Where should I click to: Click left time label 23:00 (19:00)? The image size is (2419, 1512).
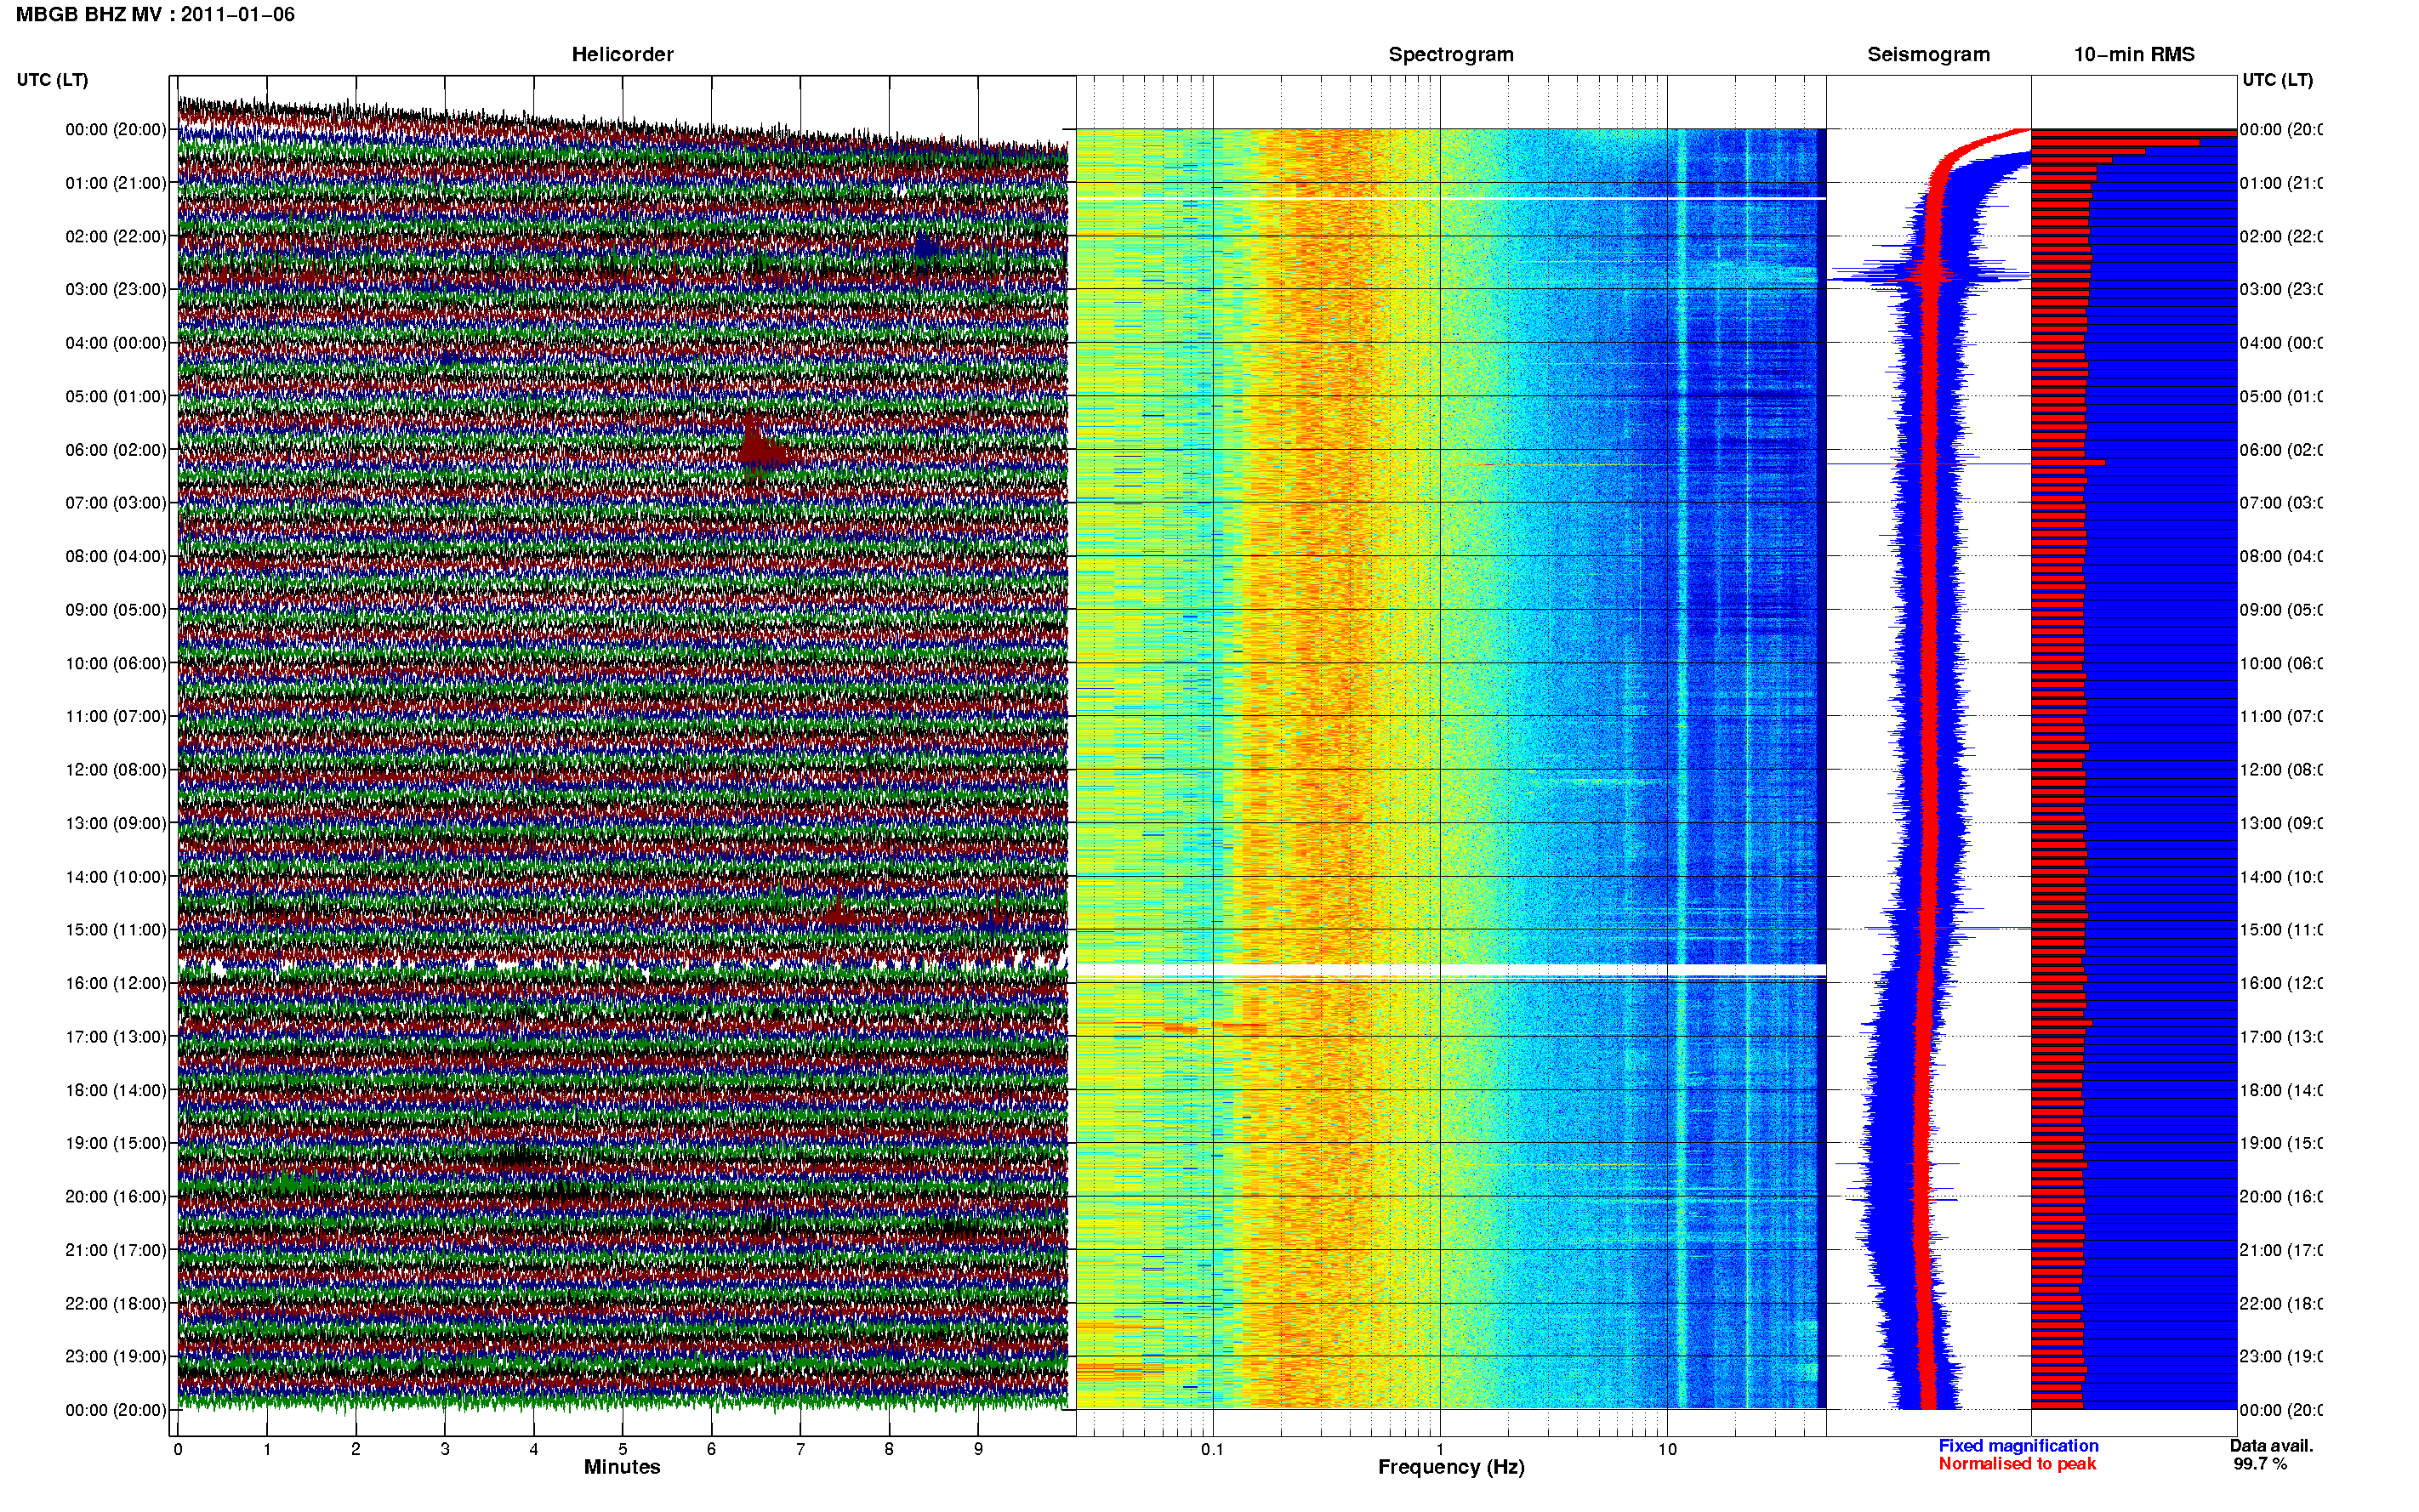(x=116, y=1357)
